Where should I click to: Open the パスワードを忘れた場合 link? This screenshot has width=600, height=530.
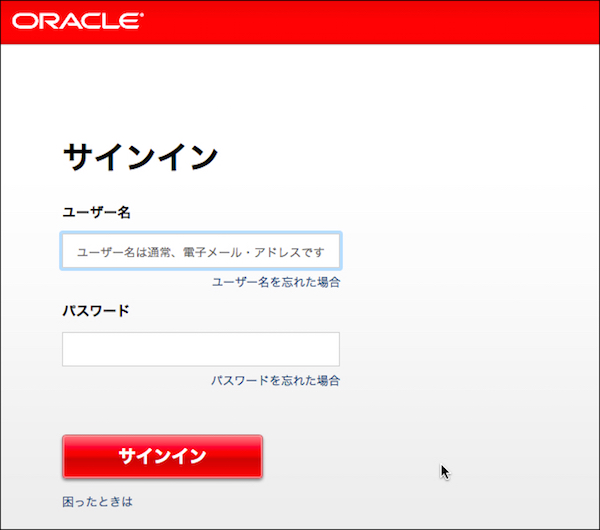[x=275, y=381]
